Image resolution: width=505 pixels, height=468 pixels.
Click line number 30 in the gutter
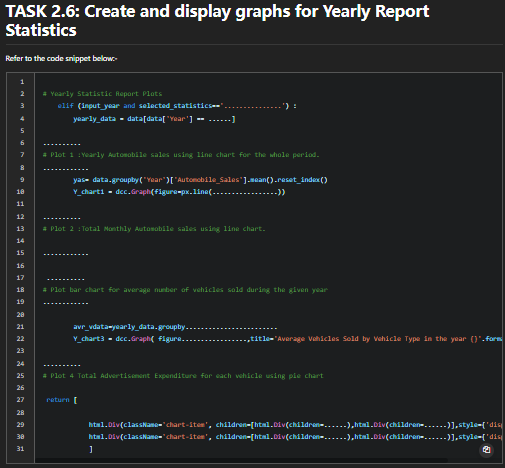(20, 437)
